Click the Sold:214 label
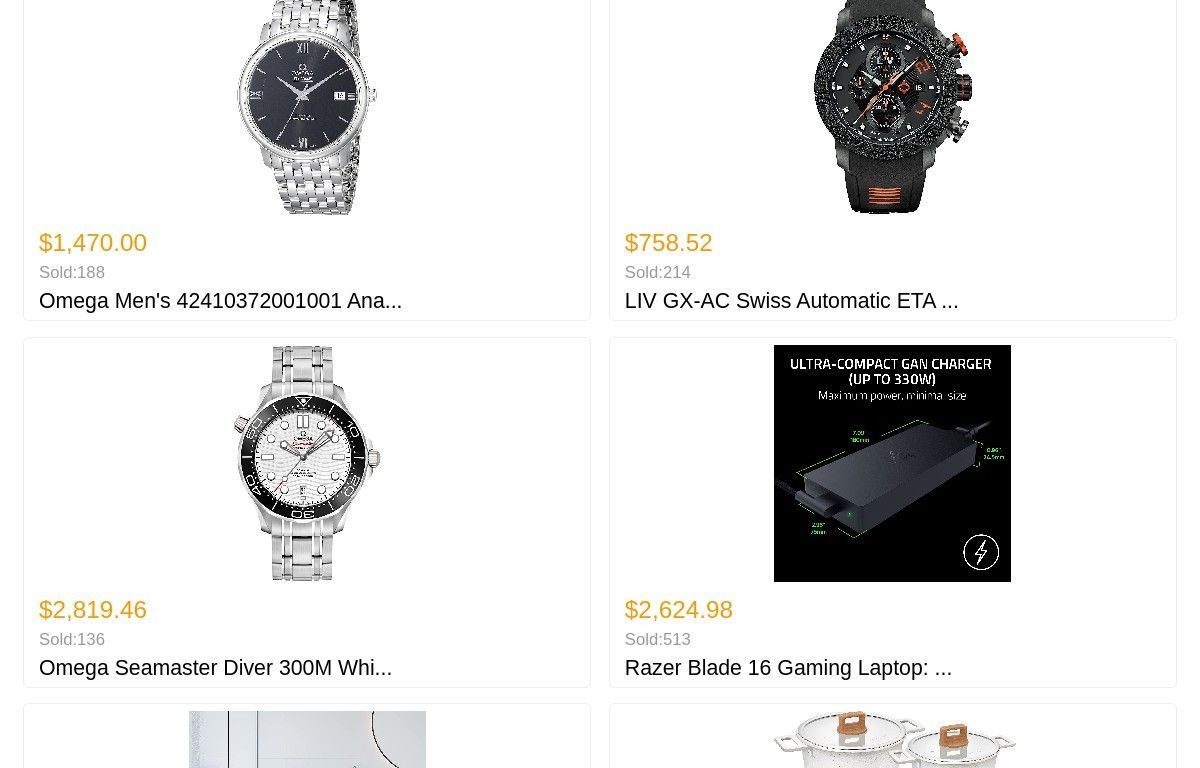This screenshot has width=1200, height=768. [658, 273]
